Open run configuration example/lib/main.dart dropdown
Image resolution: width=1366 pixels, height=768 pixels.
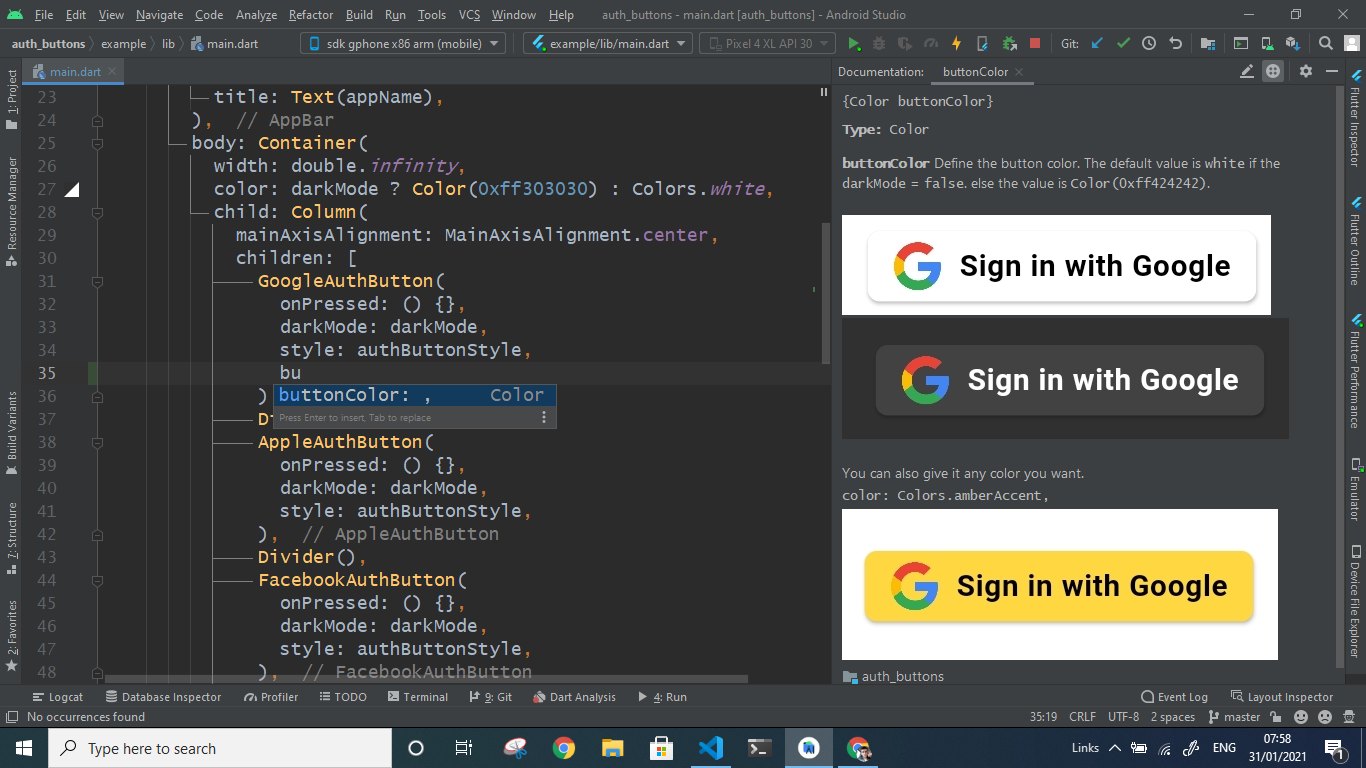(x=608, y=44)
